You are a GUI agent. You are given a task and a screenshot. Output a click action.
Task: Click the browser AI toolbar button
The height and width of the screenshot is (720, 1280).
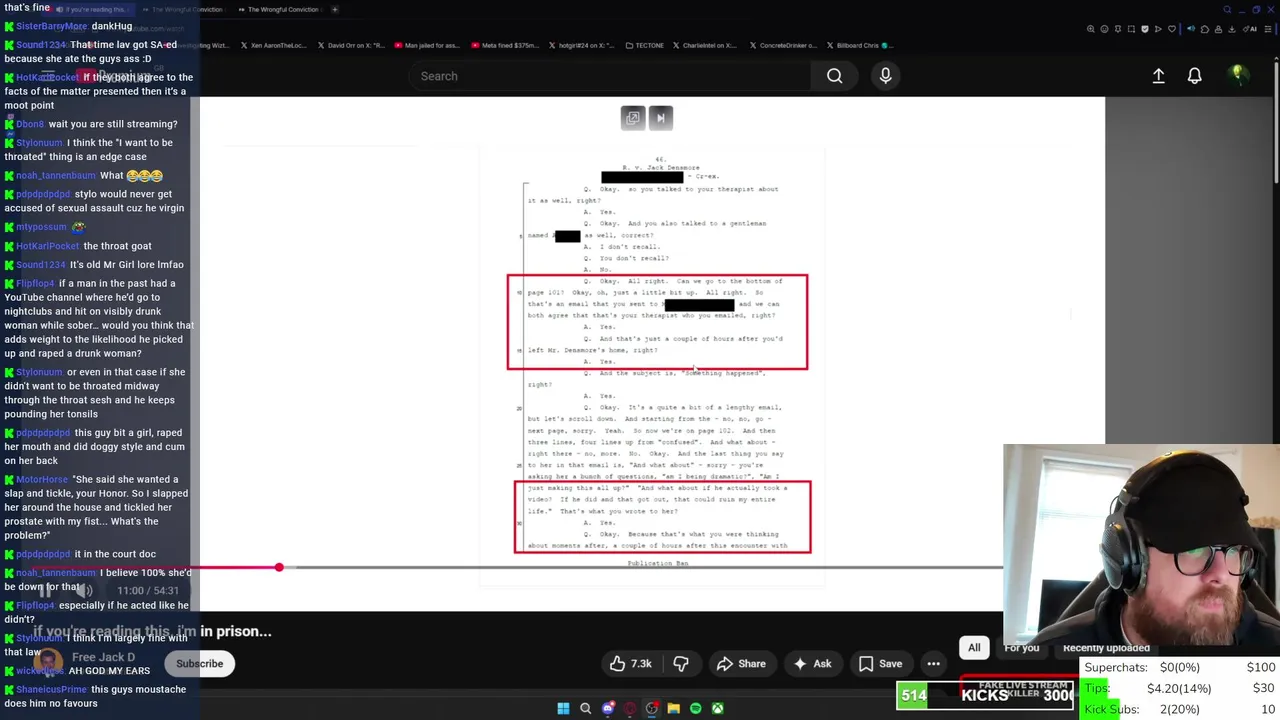pyautogui.click(x=1251, y=29)
